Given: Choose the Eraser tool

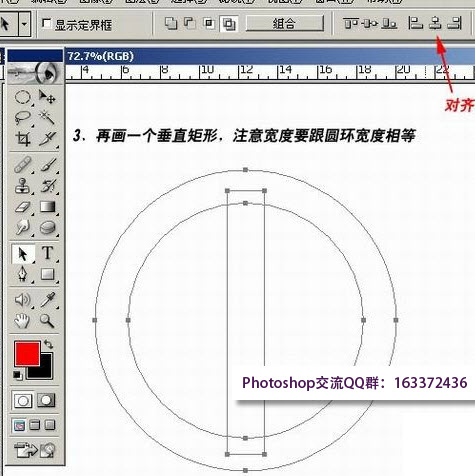Looking at the screenshot, I should pyautogui.click(x=22, y=207).
